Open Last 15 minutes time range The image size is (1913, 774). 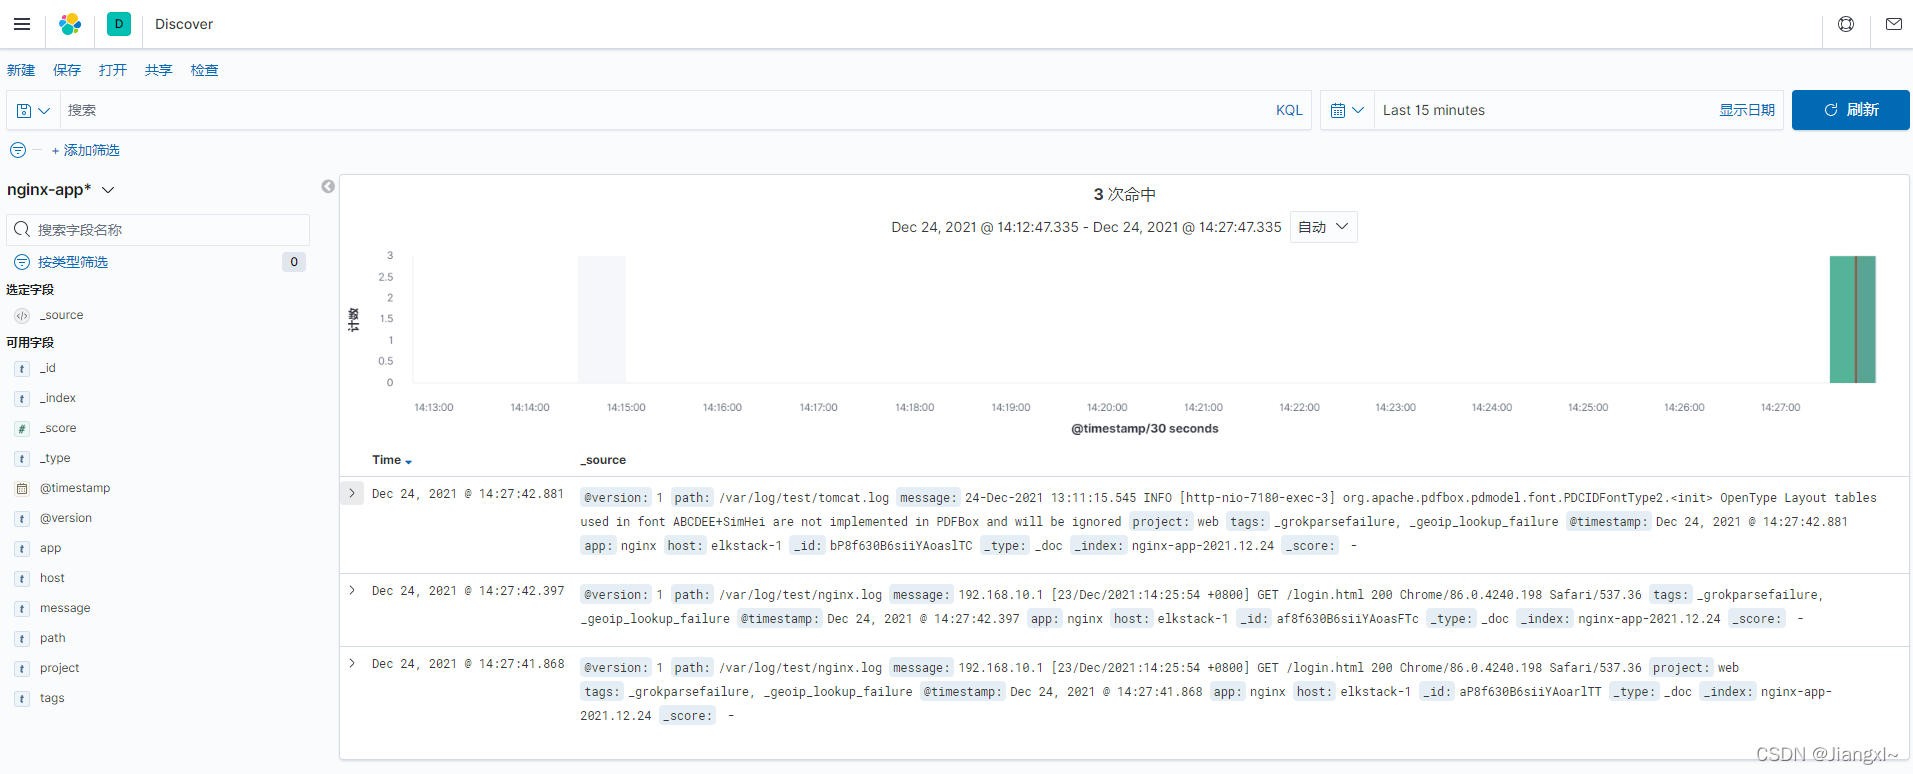1434,110
